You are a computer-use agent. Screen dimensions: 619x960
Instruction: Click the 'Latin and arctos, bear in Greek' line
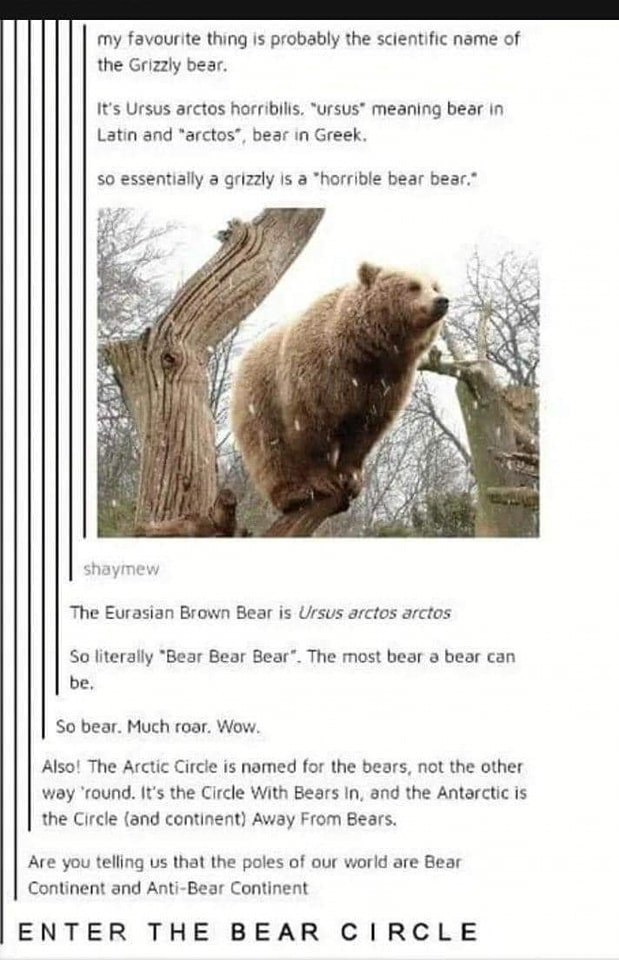pyautogui.click(x=232, y=135)
